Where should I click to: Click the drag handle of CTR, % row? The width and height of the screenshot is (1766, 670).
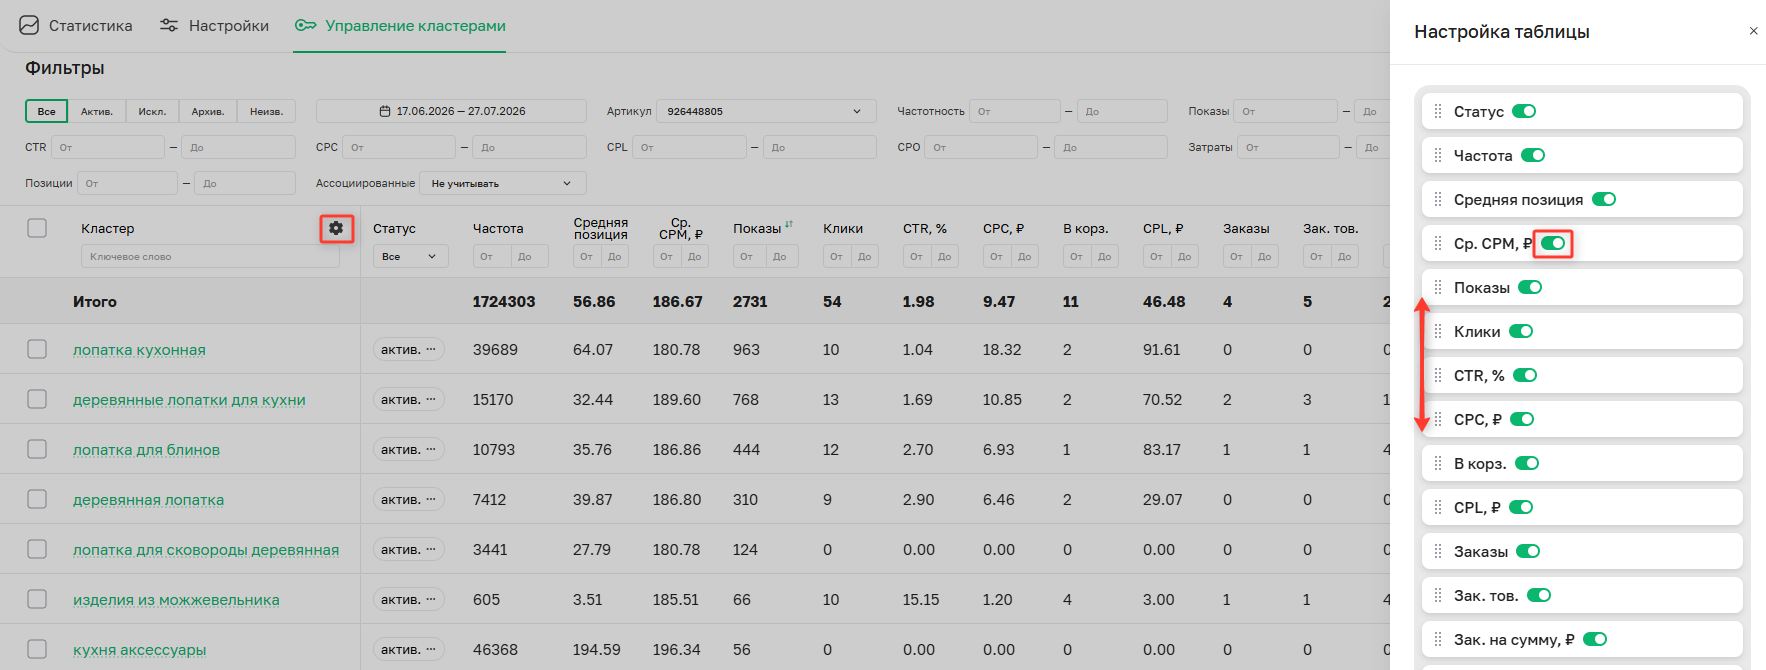[1438, 375]
